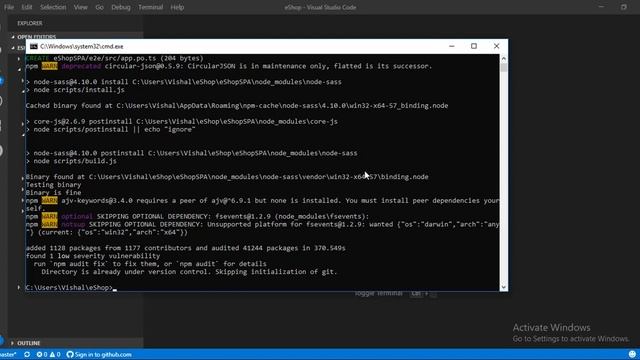The image size is (640, 360).
Task: Close the cmd.exe window
Action: pos(496,46)
